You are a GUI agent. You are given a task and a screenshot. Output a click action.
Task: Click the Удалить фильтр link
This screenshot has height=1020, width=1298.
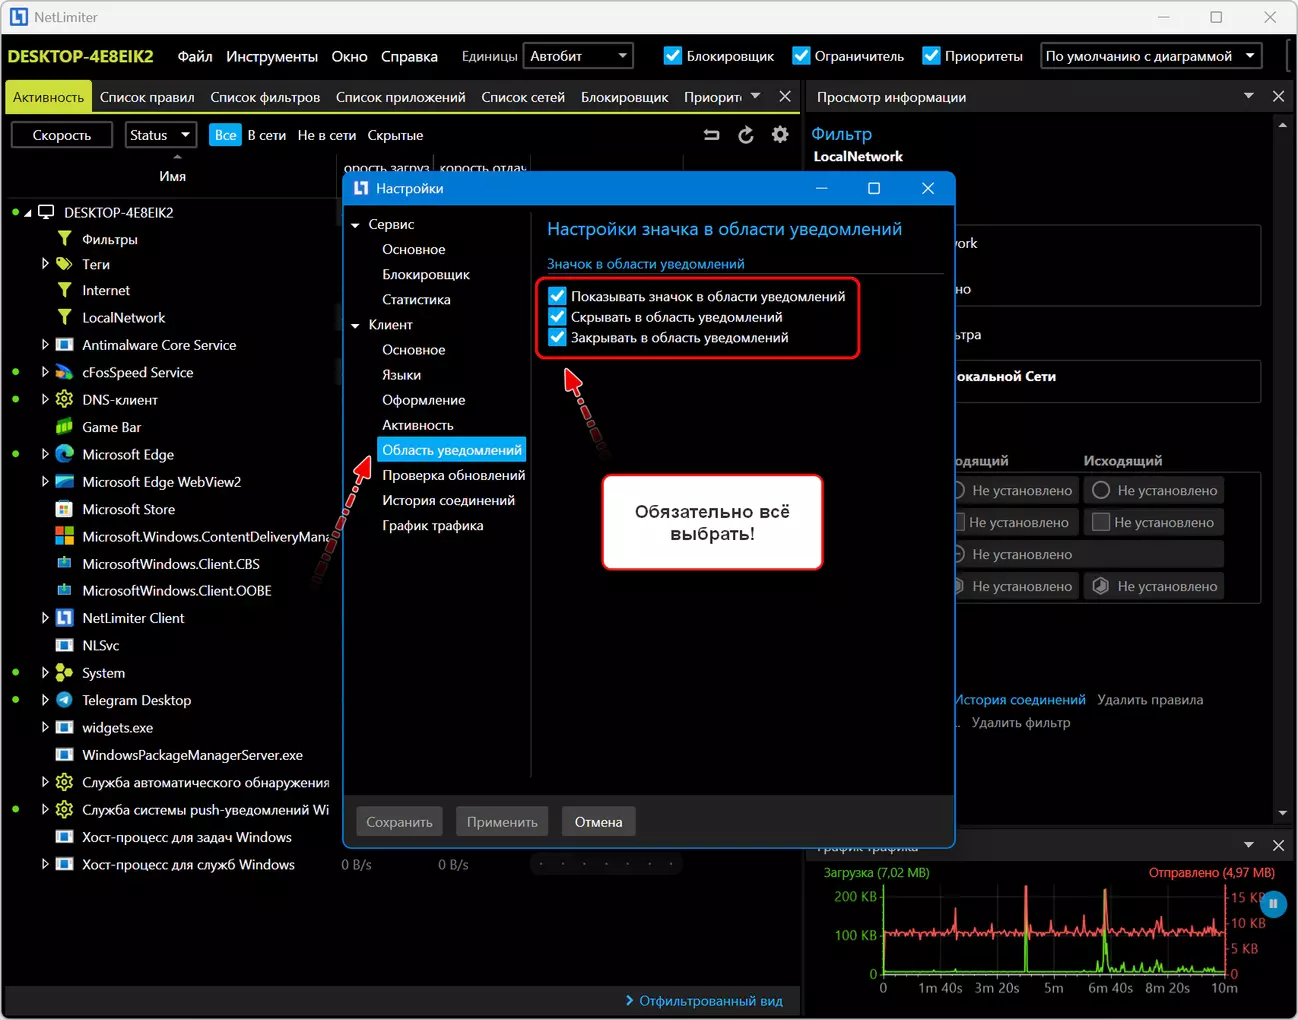(1021, 722)
